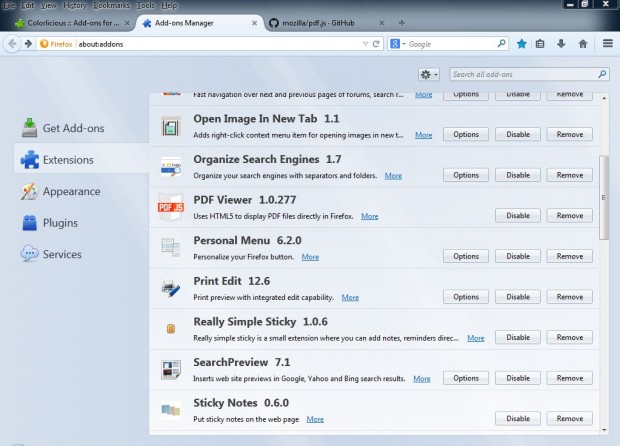The image size is (620, 446).
Task: Click the Print Edit printer icon
Action: point(171,288)
